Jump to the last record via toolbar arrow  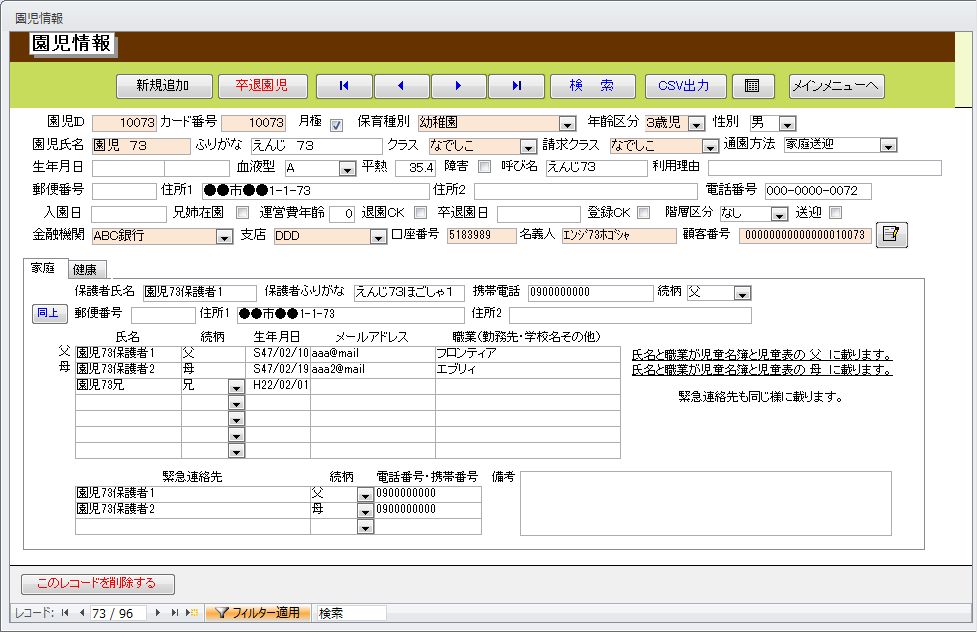point(516,86)
